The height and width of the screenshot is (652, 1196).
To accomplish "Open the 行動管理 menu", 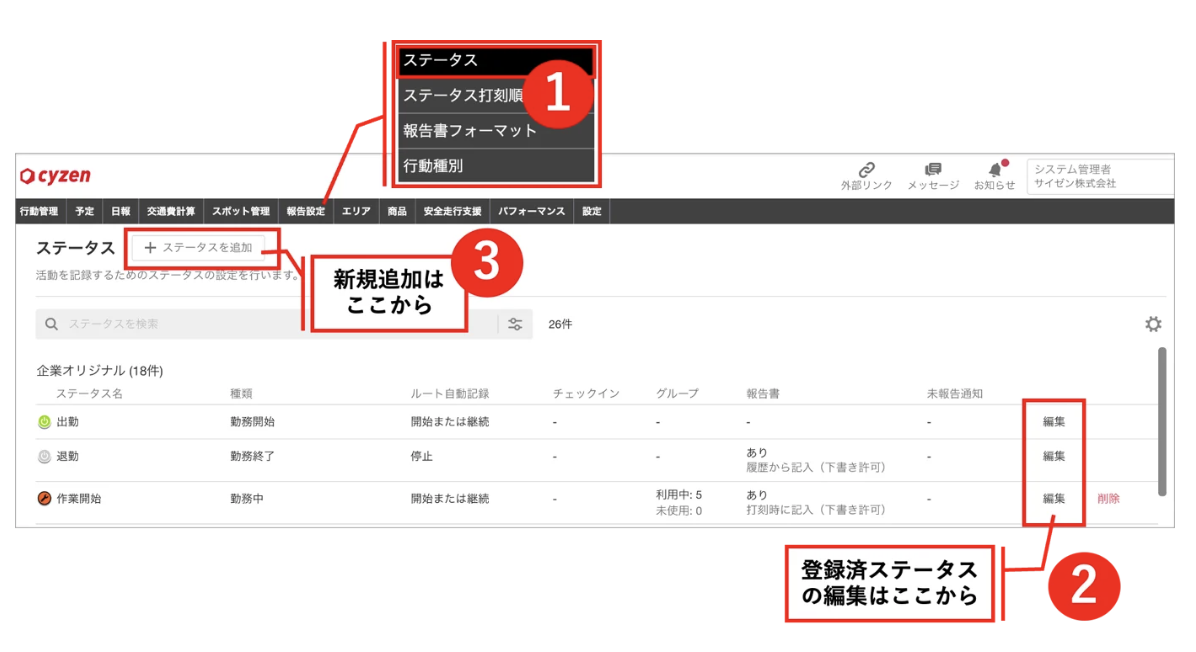I will [39, 211].
